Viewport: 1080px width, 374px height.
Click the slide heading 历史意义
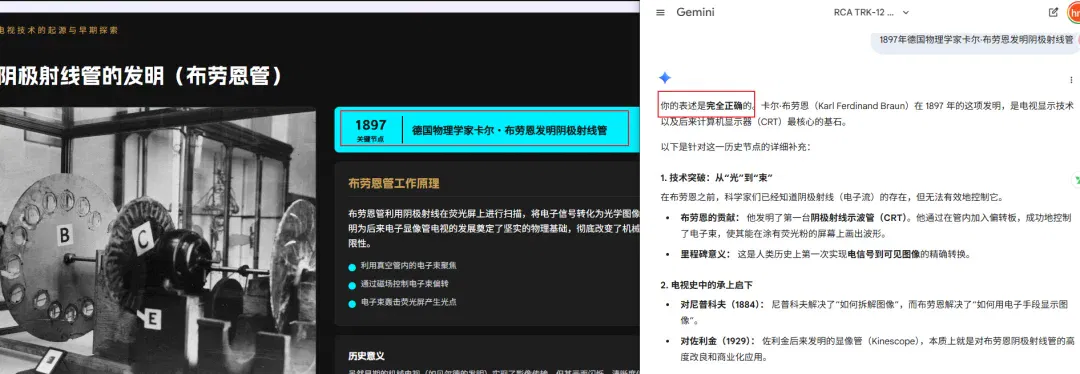[366, 356]
